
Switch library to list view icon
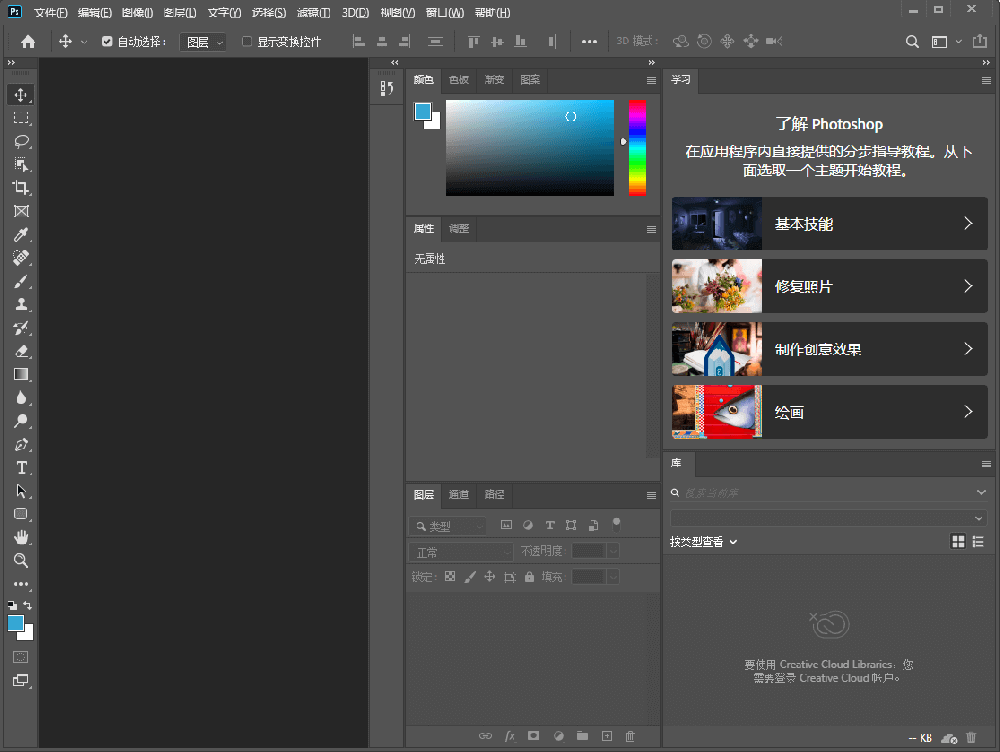pyautogui.click(x=978, y=542)
